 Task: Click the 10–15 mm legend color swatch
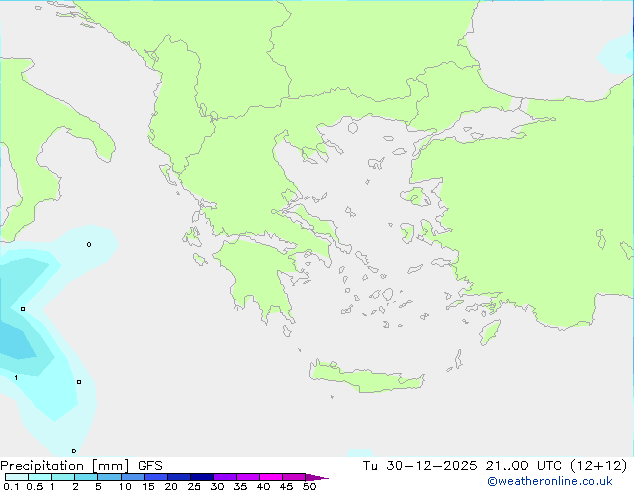(x=133, y=477)
